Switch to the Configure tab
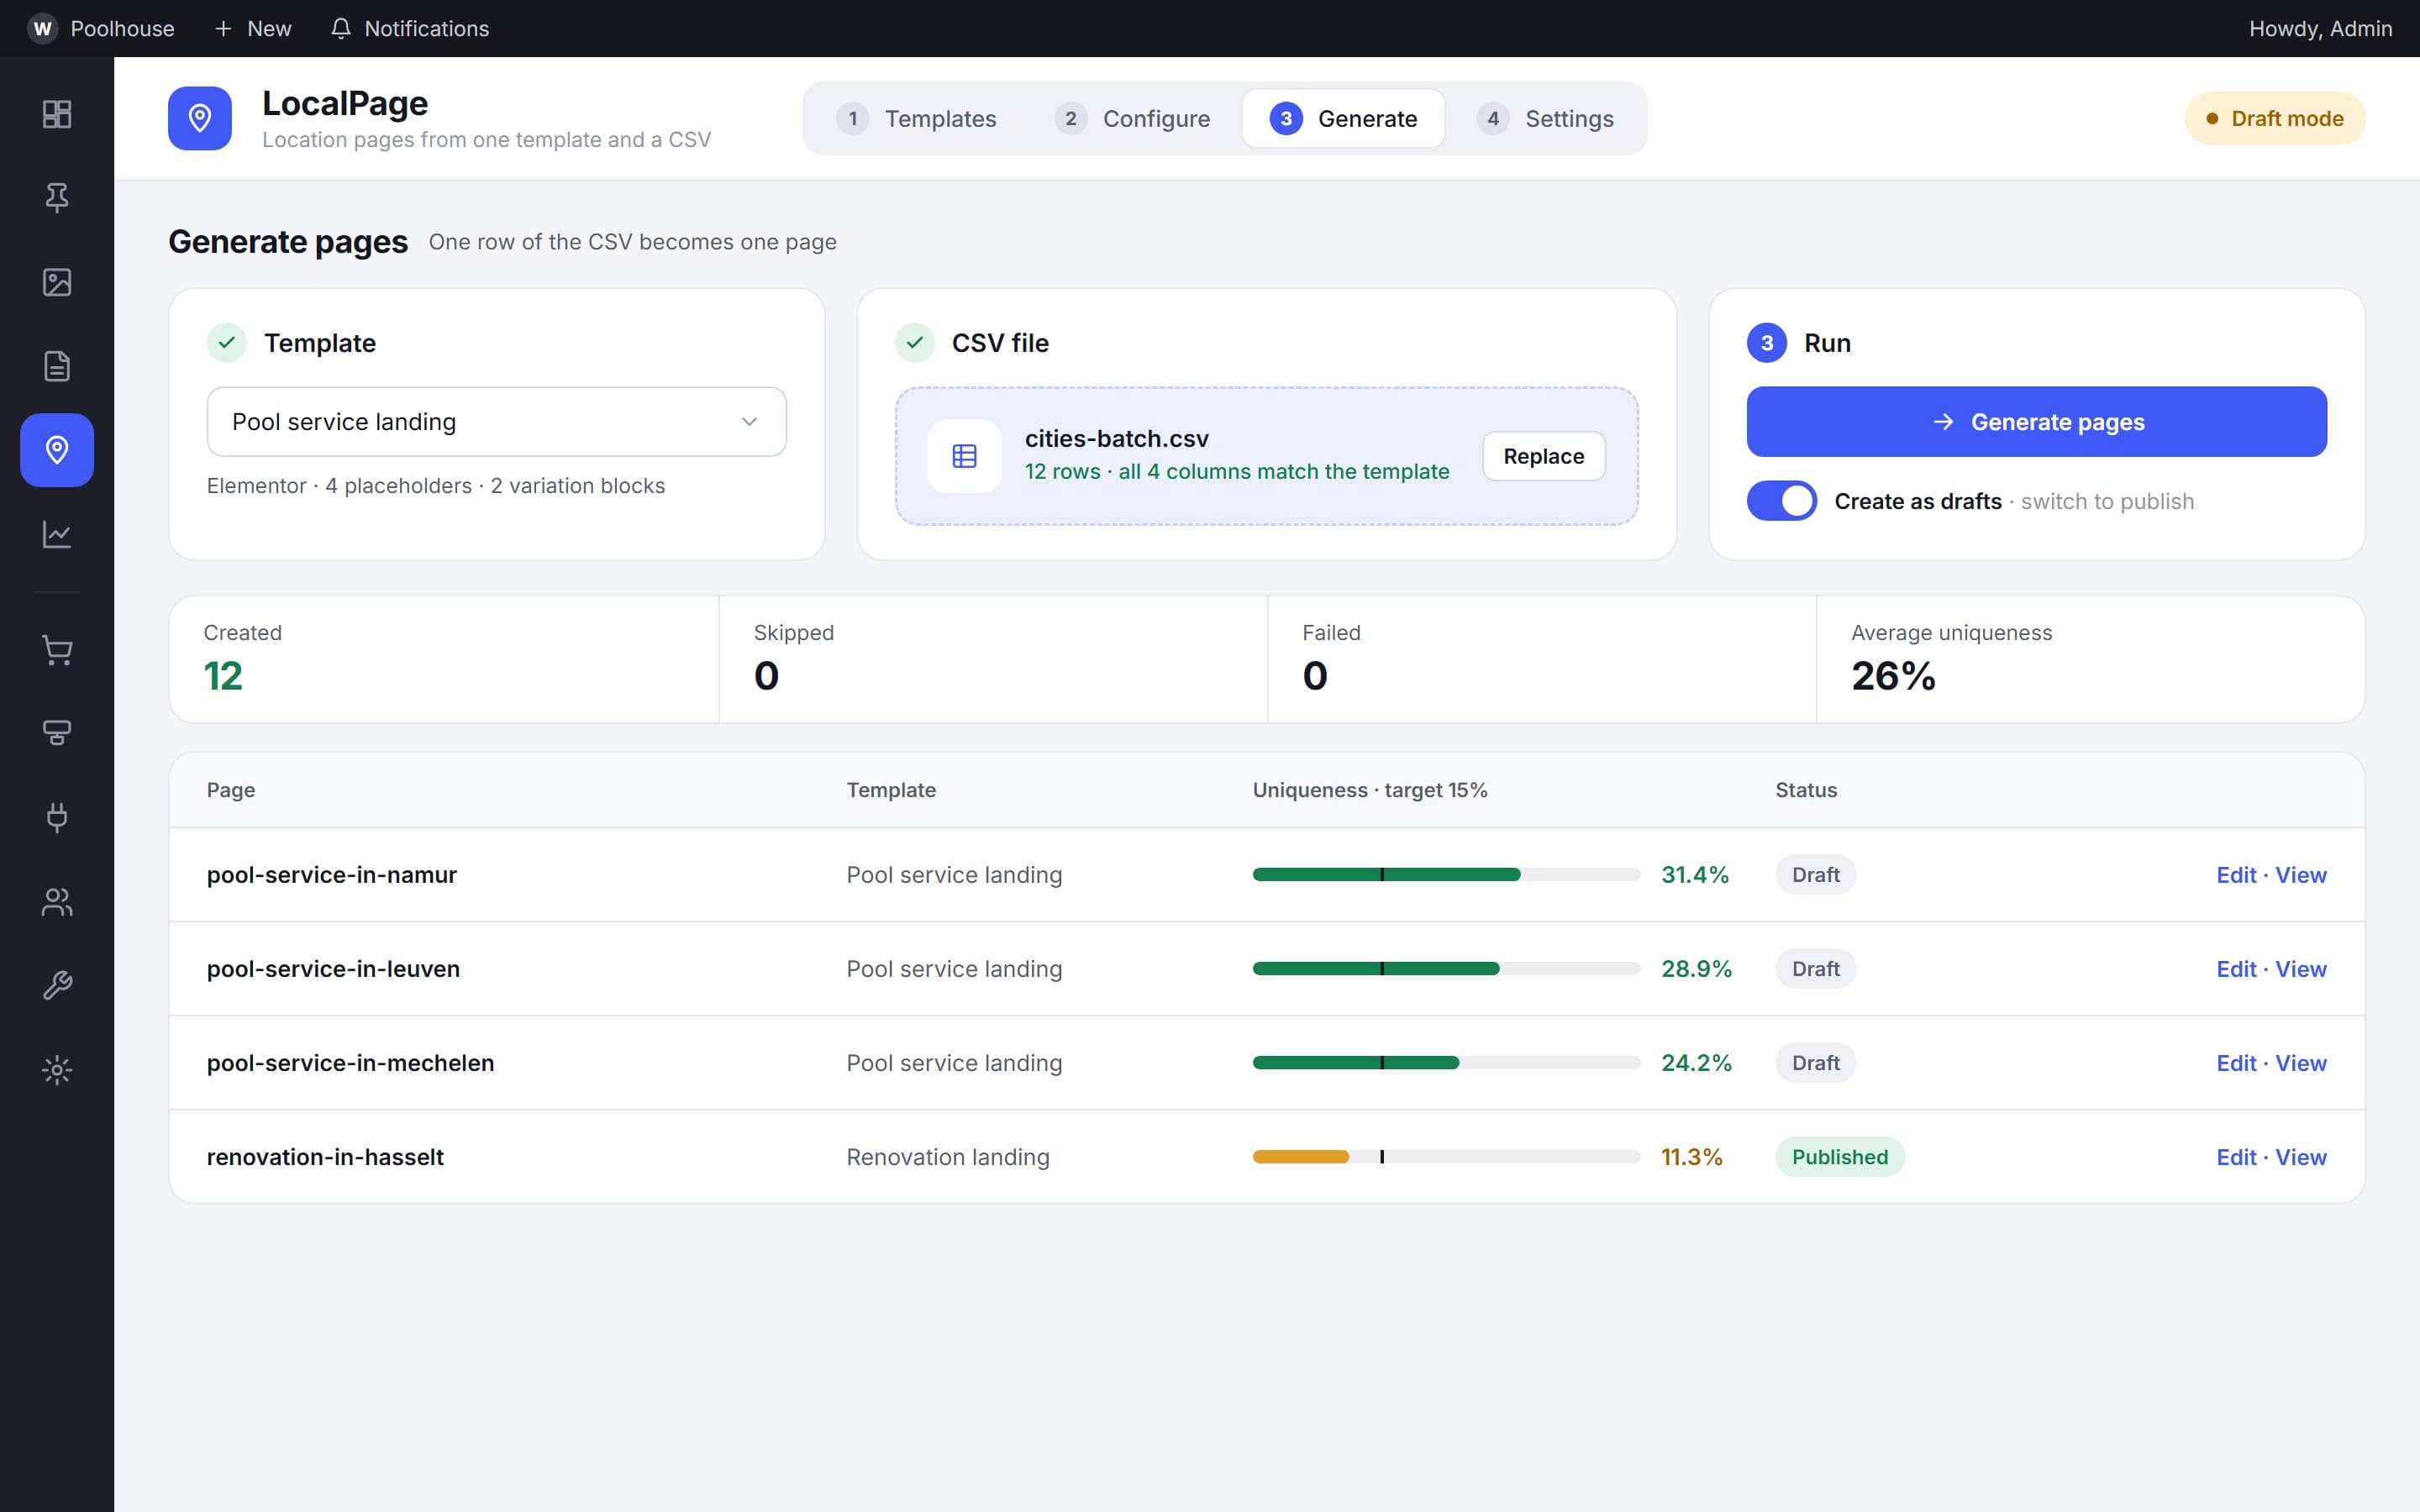The height and width of the screenshot is (1512, 2420). (x=1133, y=118)
